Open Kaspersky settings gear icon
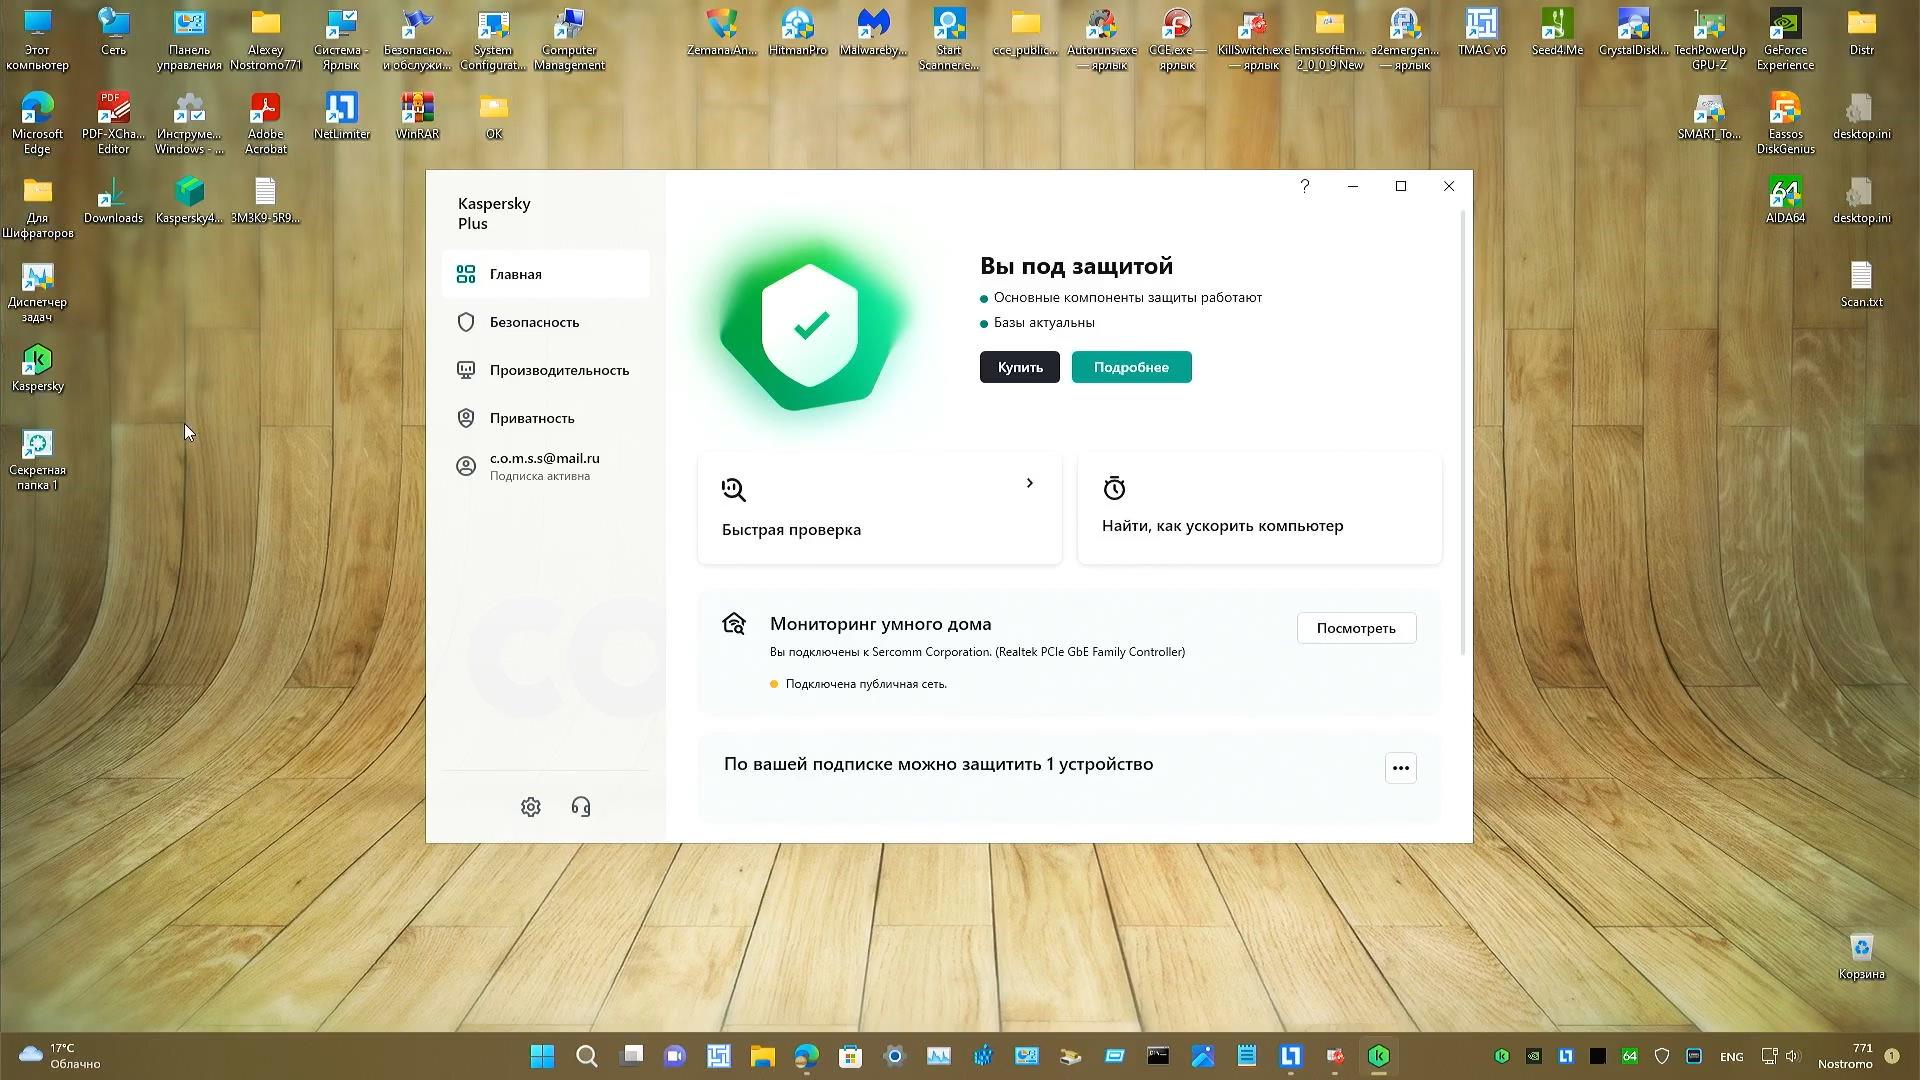 [530, 807]
